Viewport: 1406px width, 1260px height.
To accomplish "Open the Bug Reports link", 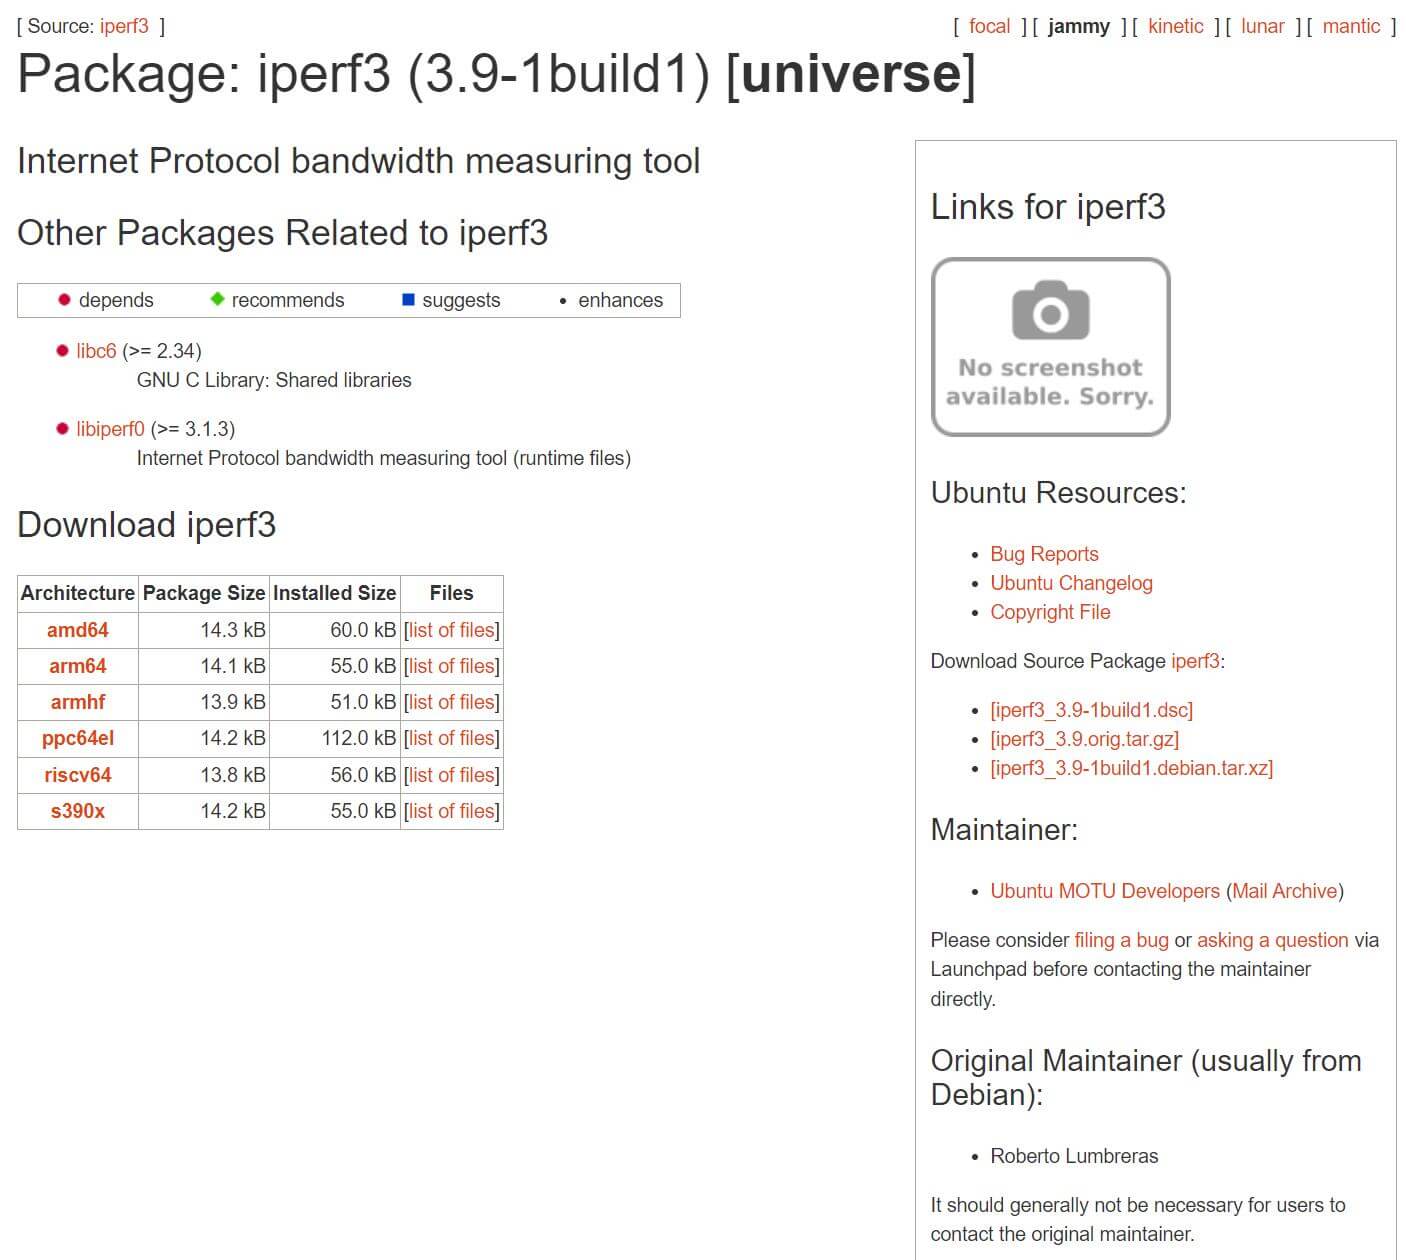I will pos(1044,554).
